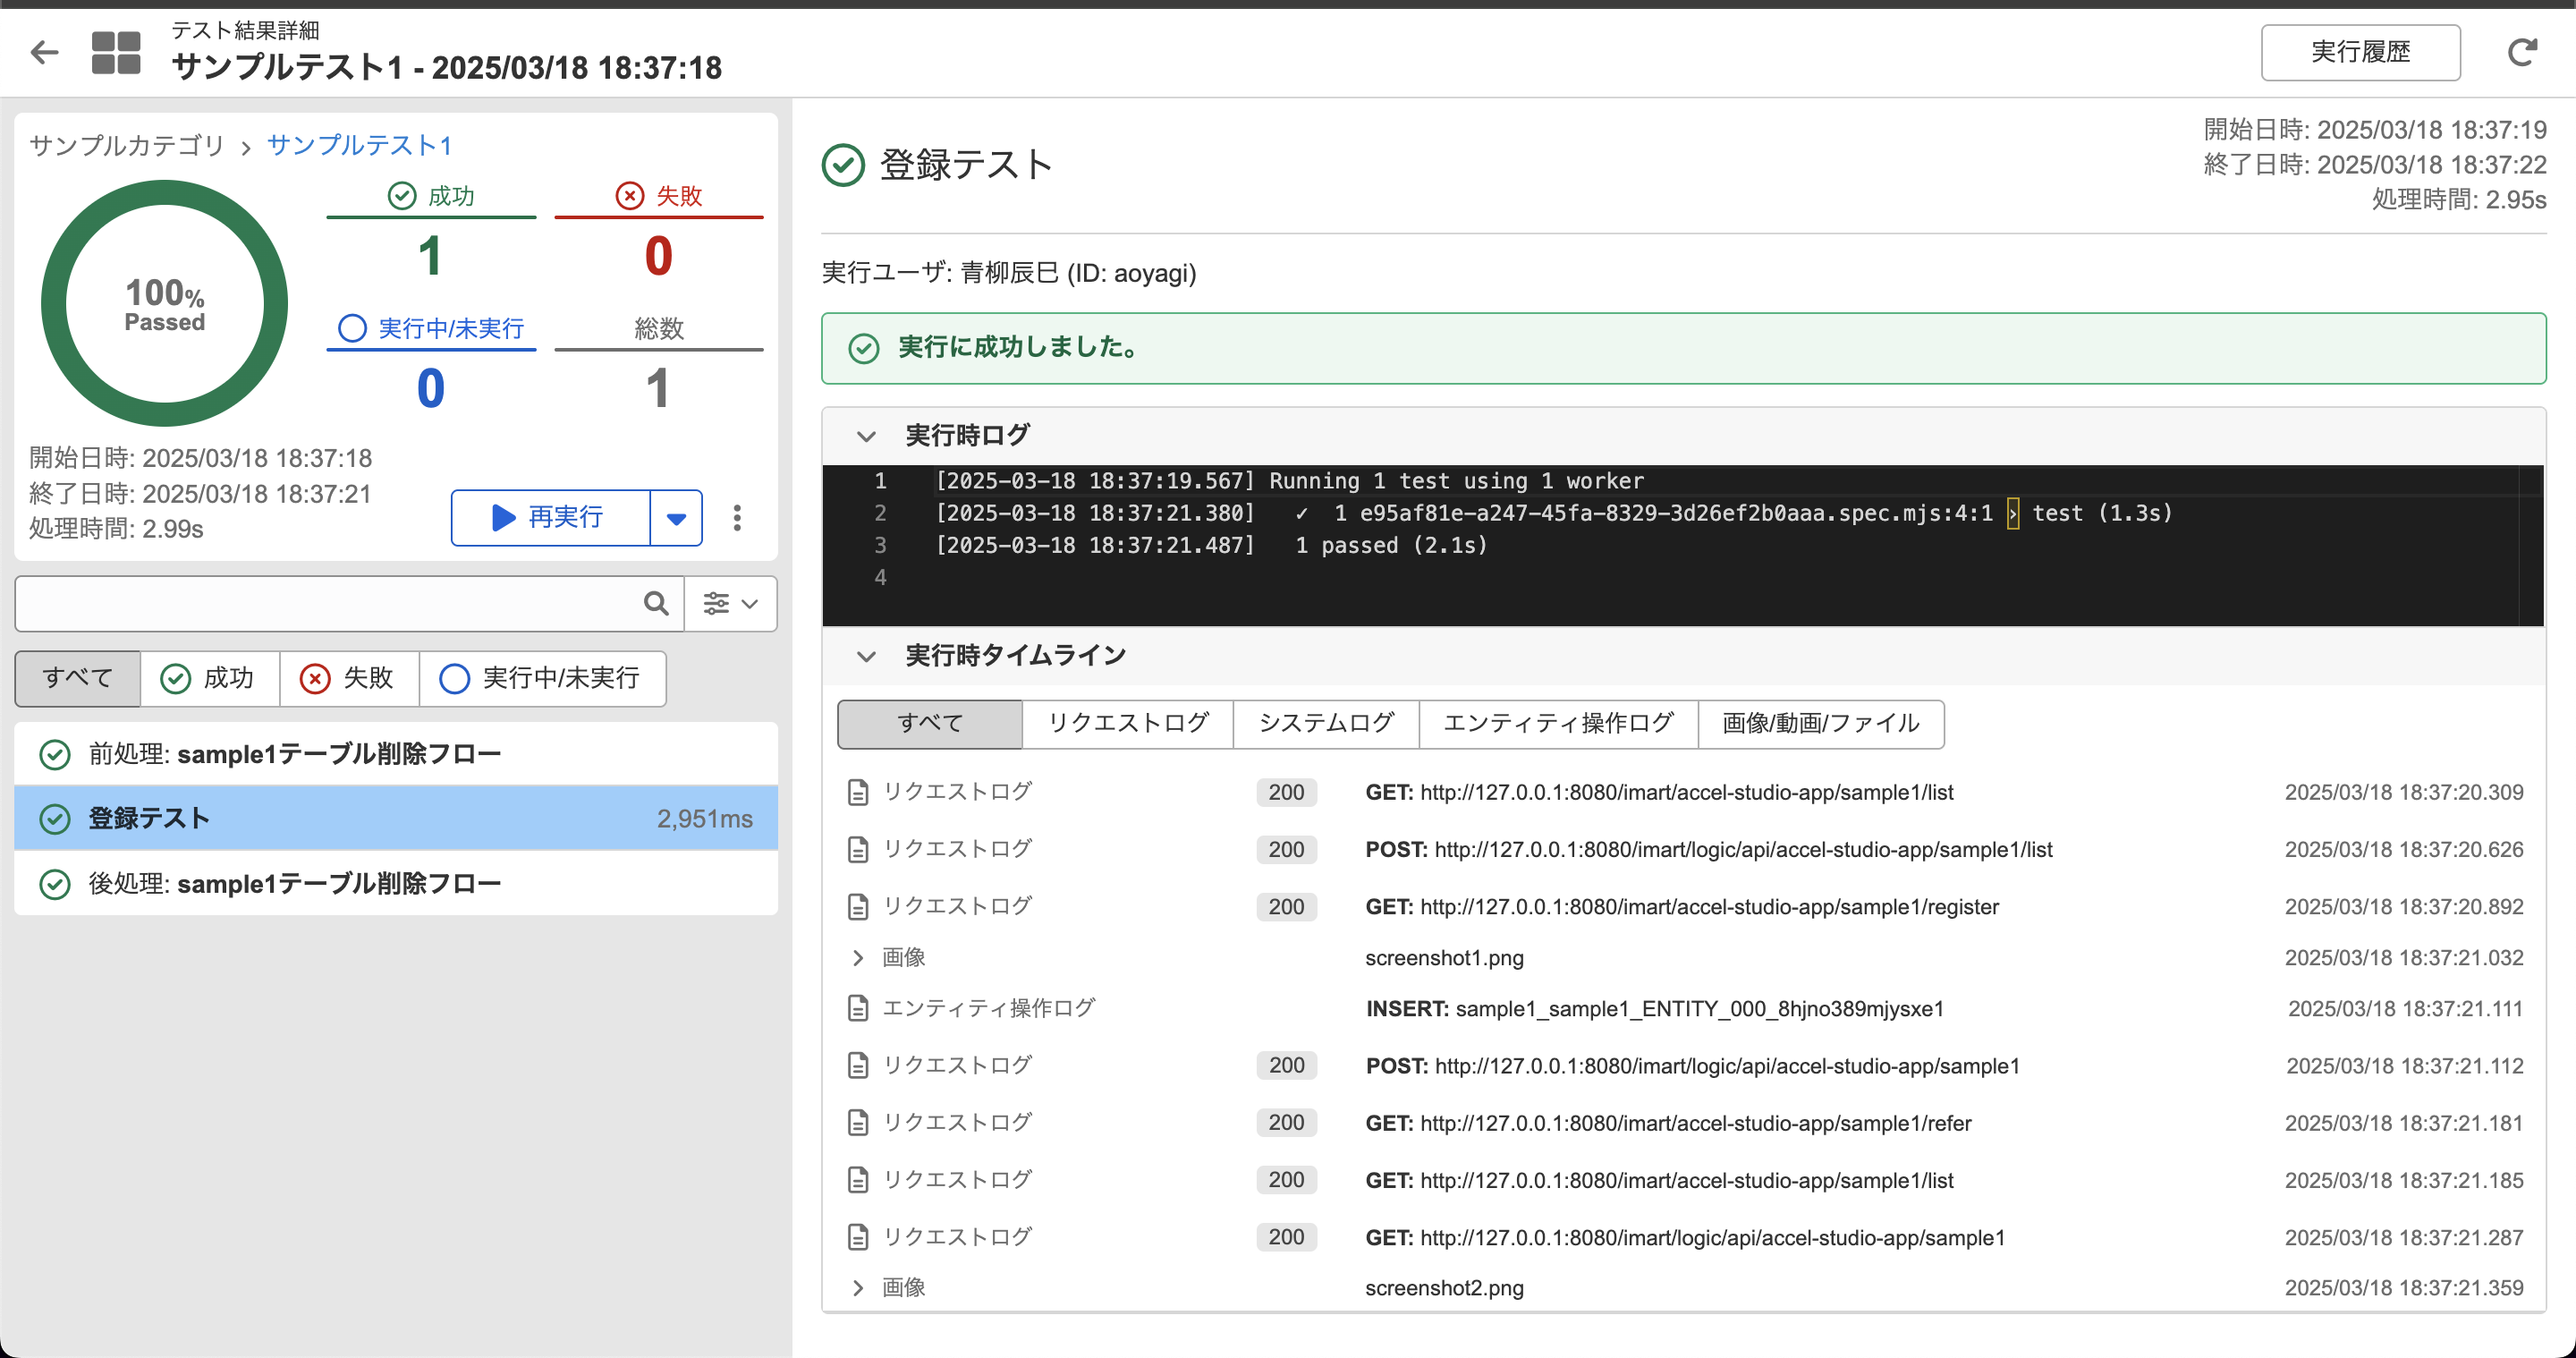Expand the screenshot1.png image row
The width and height of the screenshot is (2576, 1358).
(x=858, y=957)
